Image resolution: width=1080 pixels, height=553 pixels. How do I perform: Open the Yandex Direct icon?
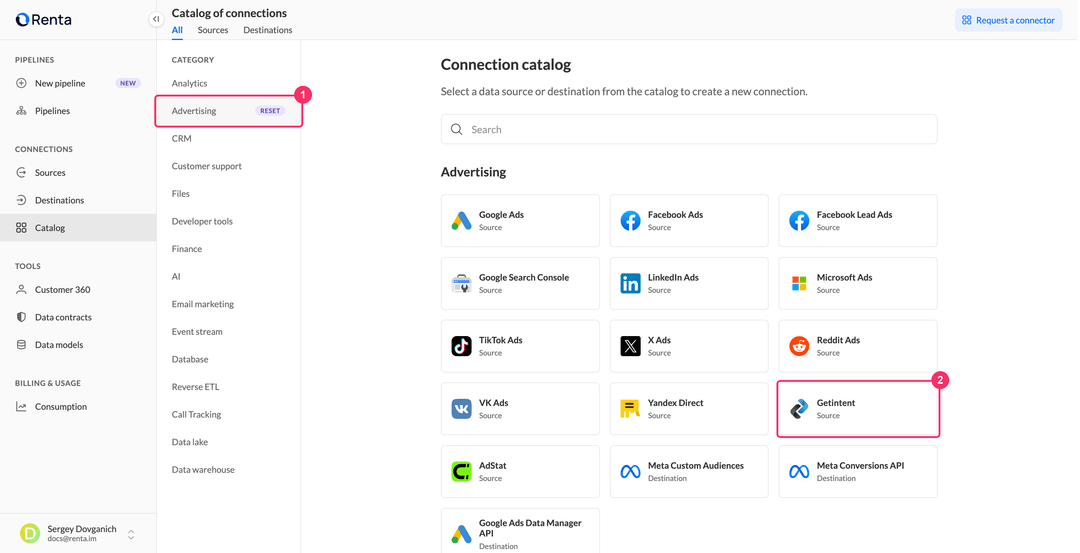coord(630,408)
